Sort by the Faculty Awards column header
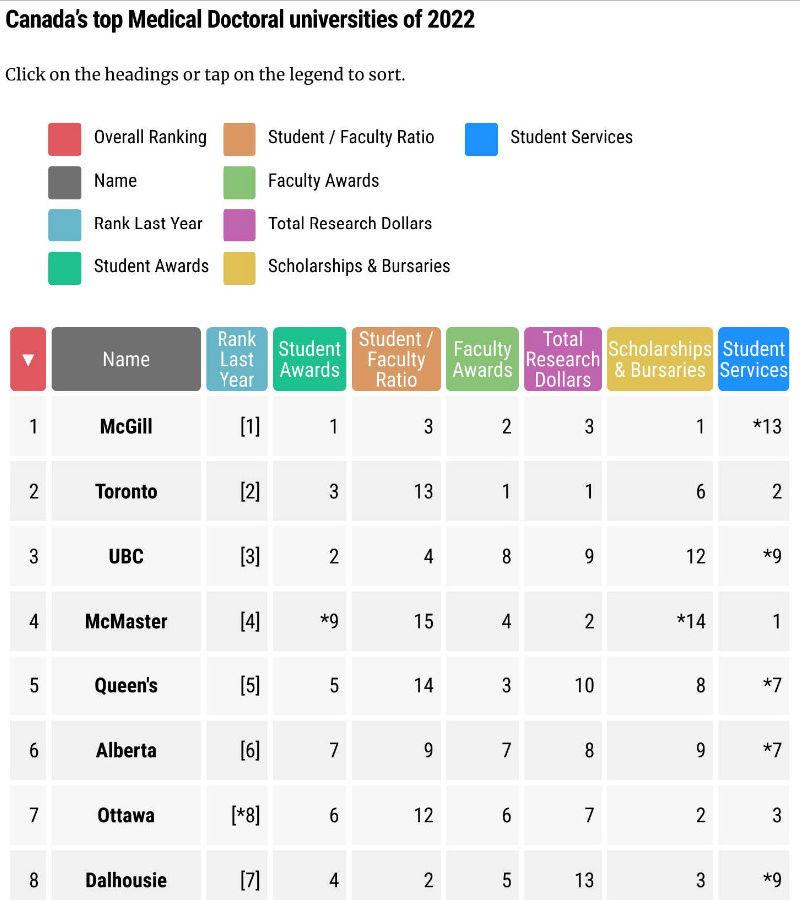 482,359
